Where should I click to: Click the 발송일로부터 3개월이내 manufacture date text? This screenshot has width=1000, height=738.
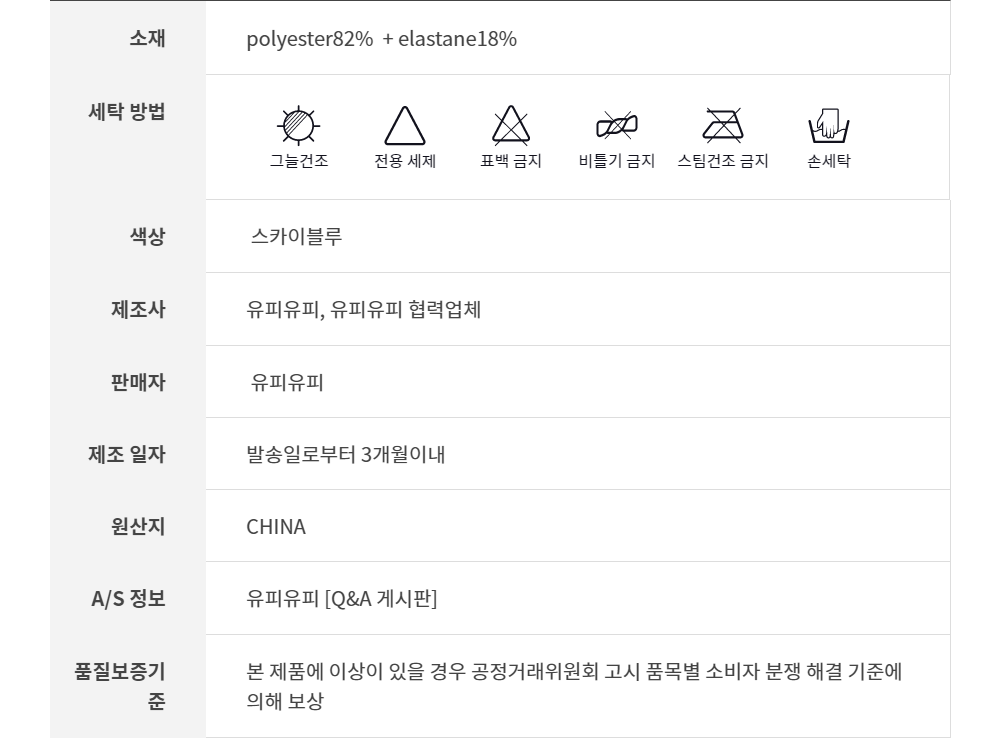coord(345,455)
